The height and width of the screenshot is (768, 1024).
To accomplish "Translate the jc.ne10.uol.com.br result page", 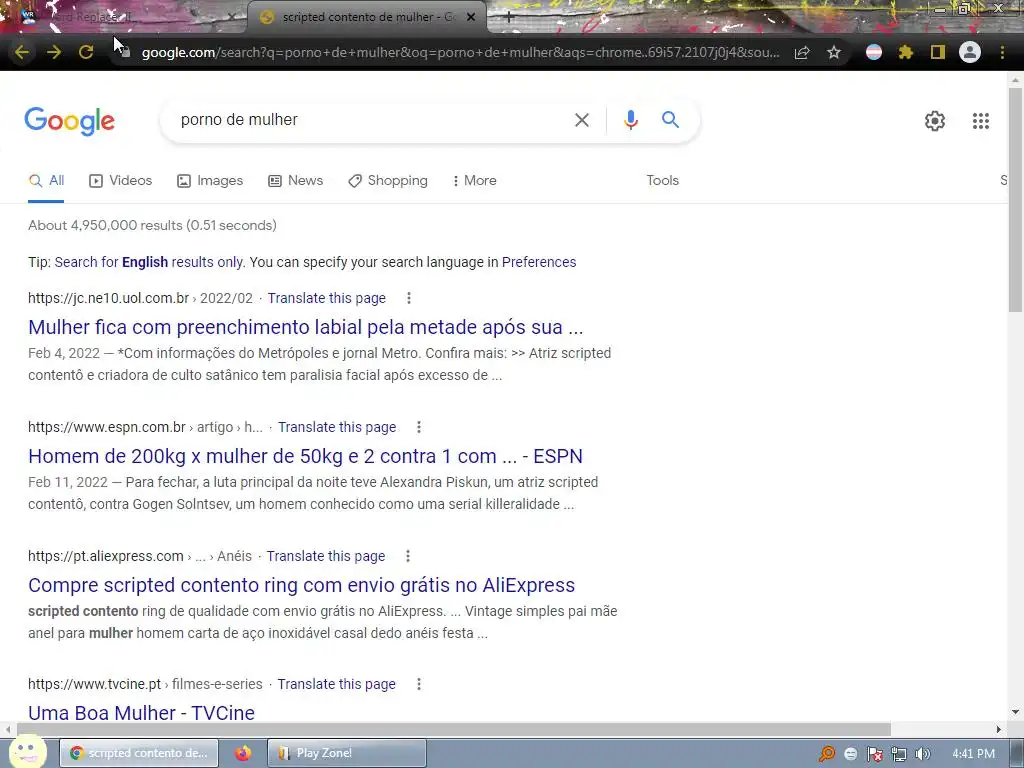I will 327,298.
